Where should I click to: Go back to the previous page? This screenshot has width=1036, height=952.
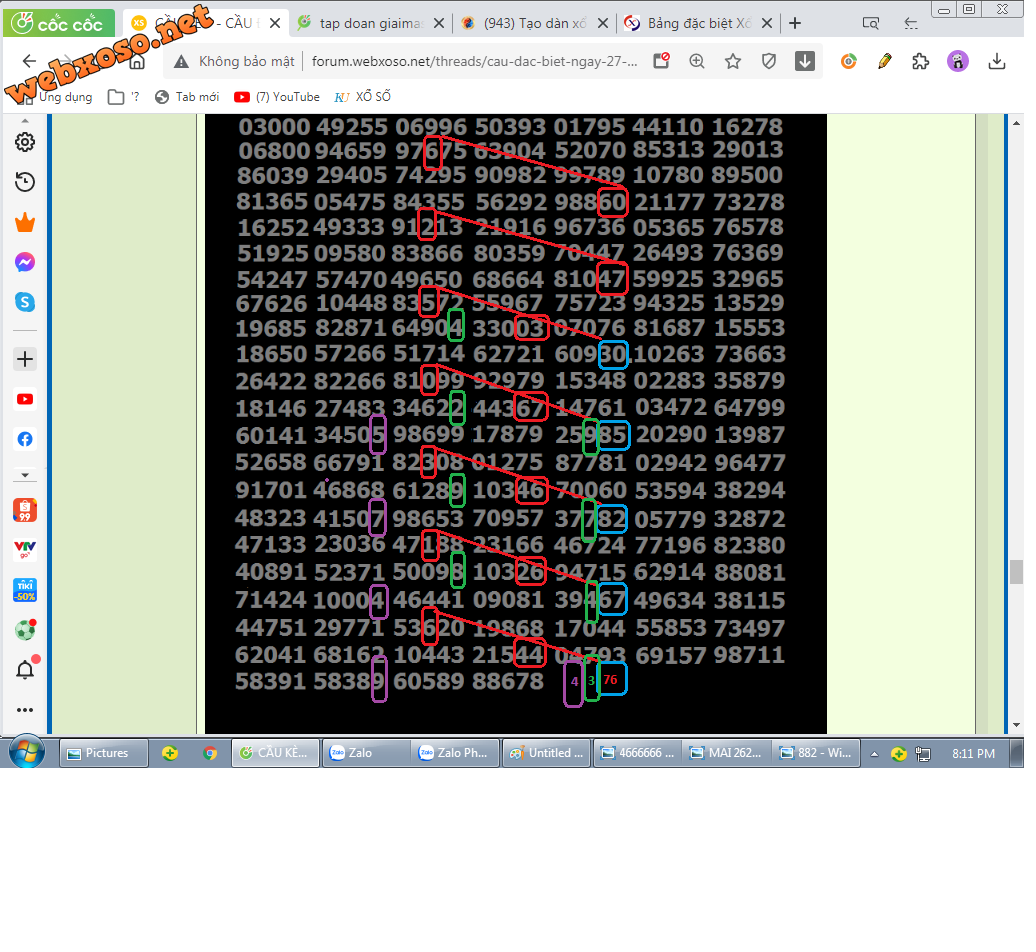(x=29, y=61)
